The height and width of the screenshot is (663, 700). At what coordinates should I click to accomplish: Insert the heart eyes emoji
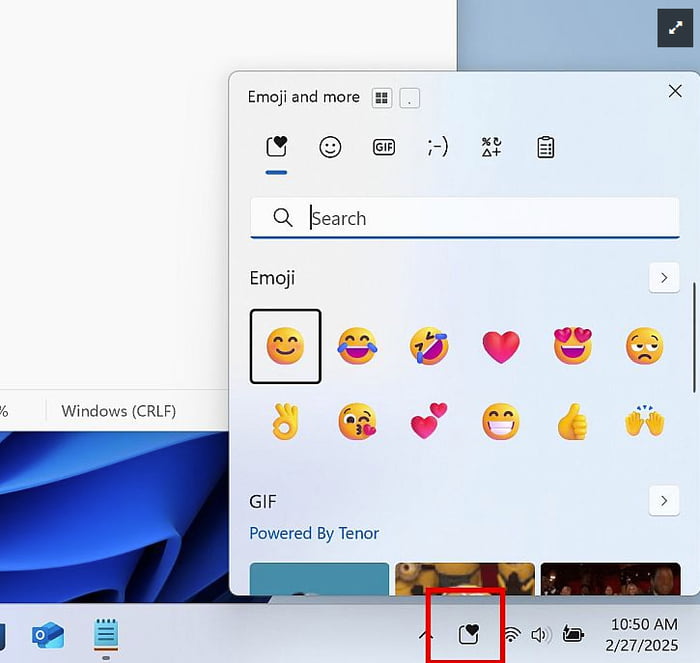point(573,346)
